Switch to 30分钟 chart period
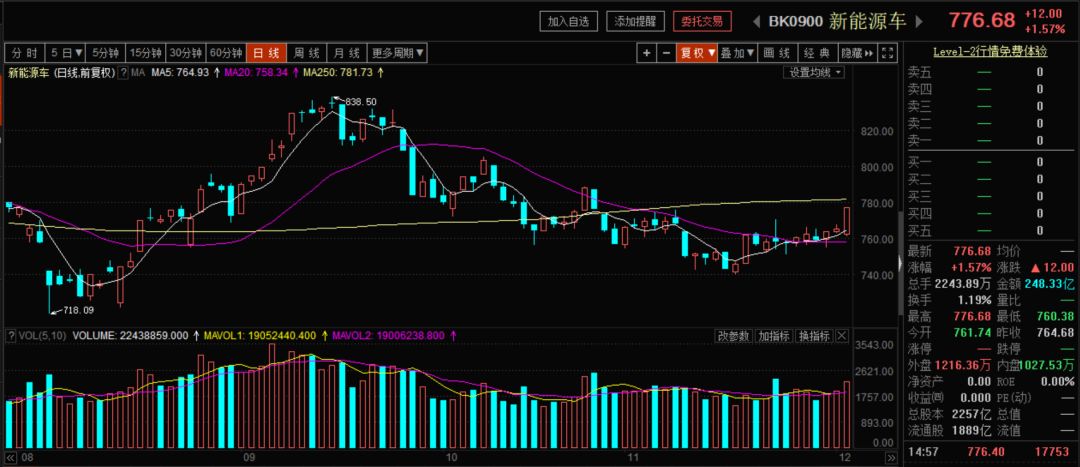1080x467 pixels. (186, 53)
